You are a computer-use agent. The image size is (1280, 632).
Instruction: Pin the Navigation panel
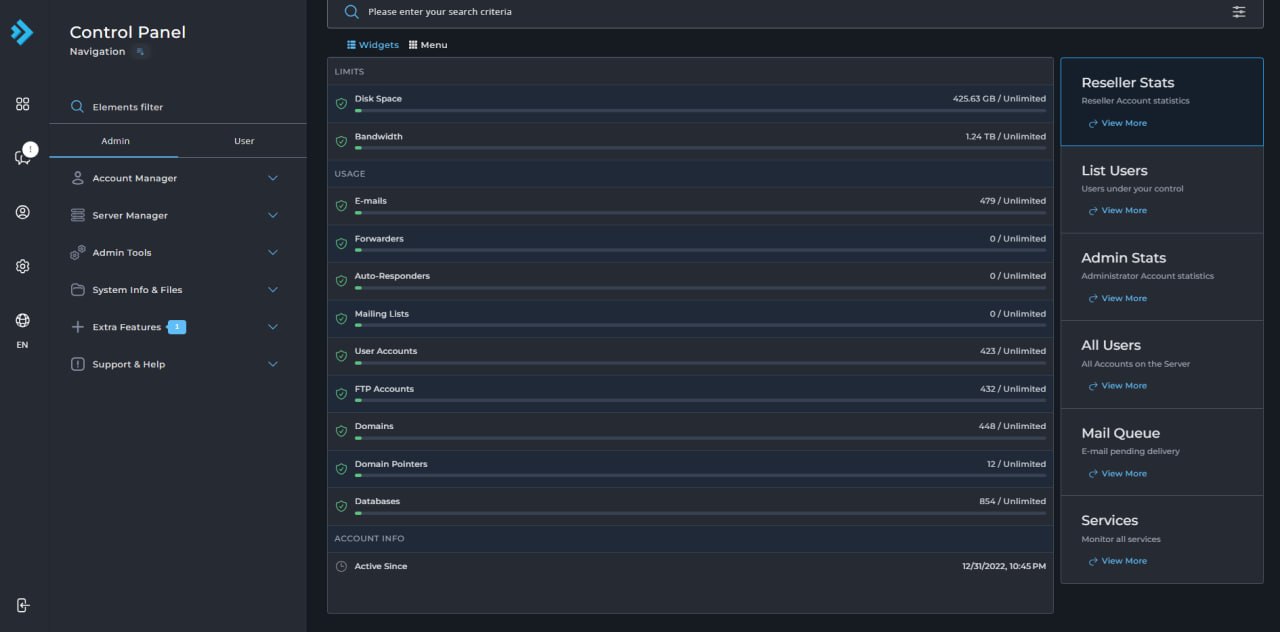click(141, 51)
